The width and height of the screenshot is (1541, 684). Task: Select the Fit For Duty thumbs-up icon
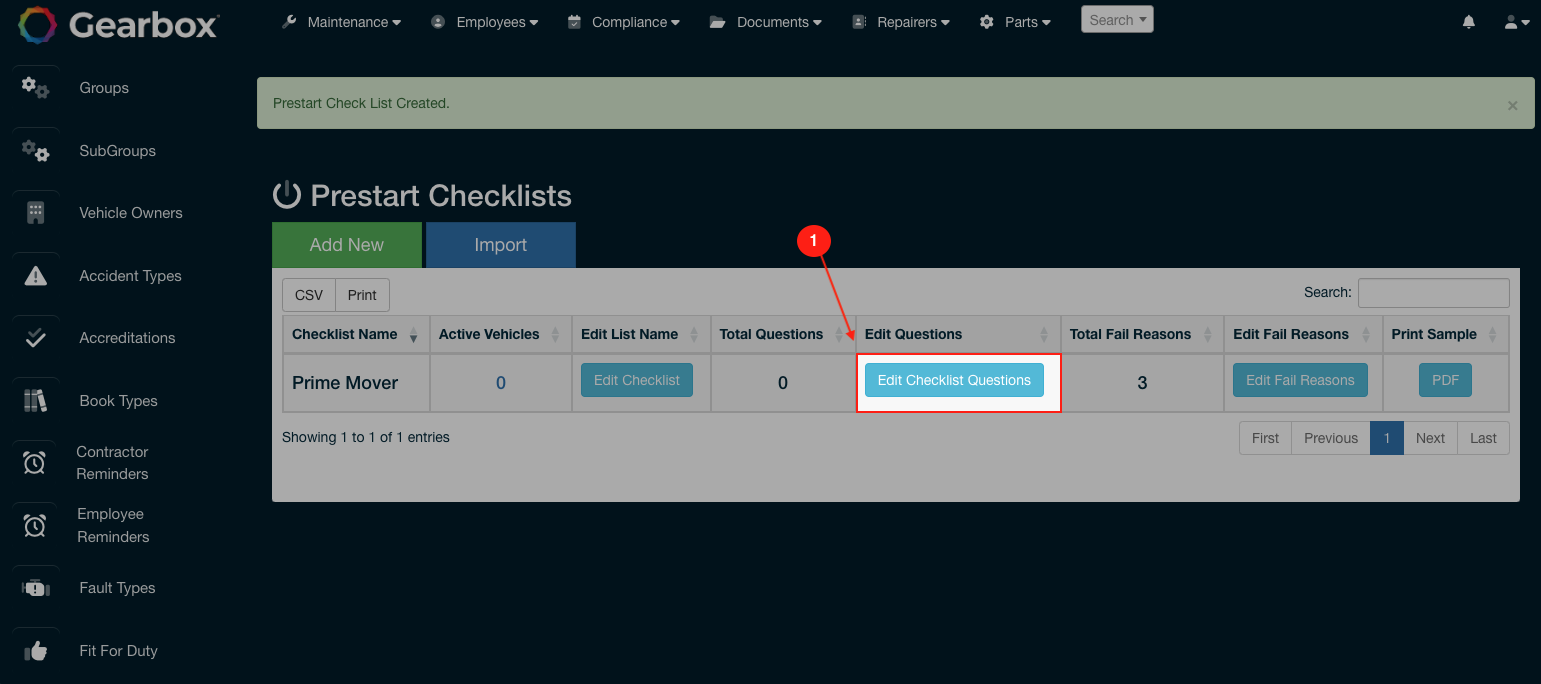click(35, 651)
